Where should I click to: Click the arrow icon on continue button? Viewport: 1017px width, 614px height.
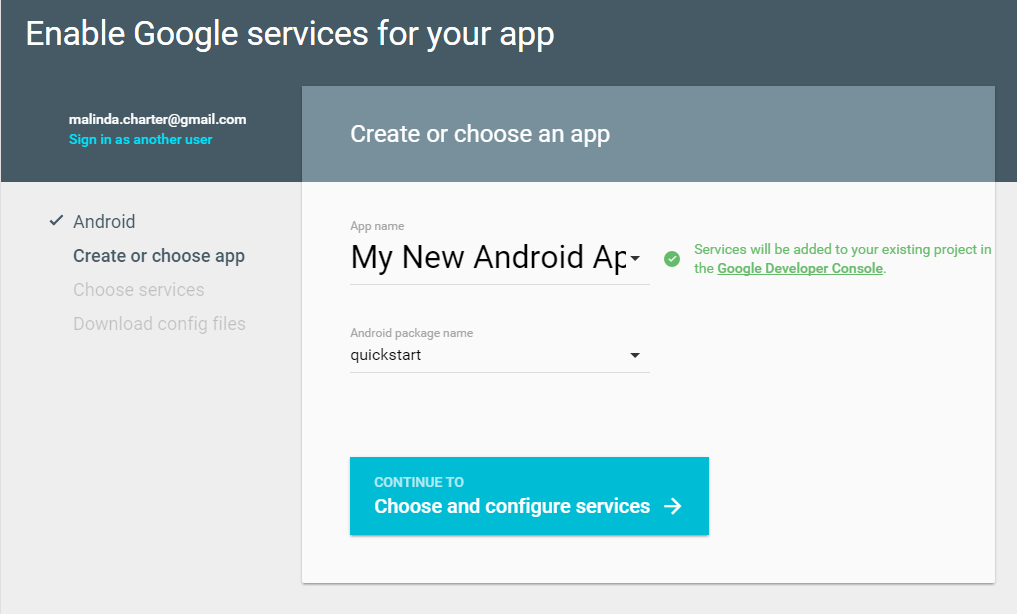click(673, 506)
